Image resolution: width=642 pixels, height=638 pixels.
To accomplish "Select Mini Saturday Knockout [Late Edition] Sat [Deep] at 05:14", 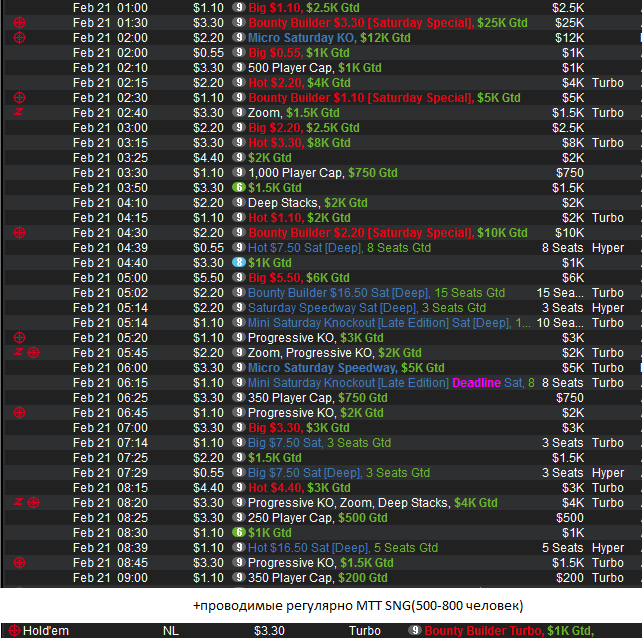I will point(389,323).
